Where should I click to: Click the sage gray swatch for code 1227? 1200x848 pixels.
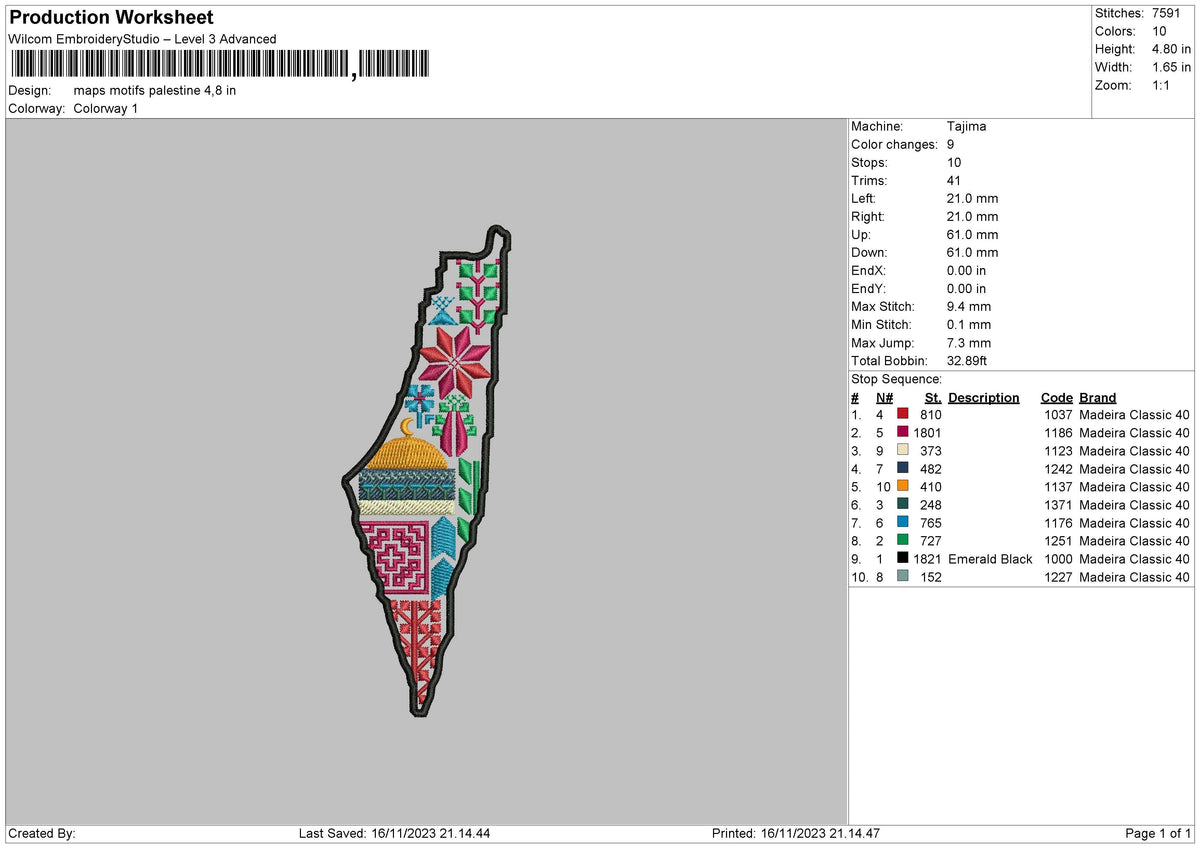pyautogui.click(x=903, y=576)
